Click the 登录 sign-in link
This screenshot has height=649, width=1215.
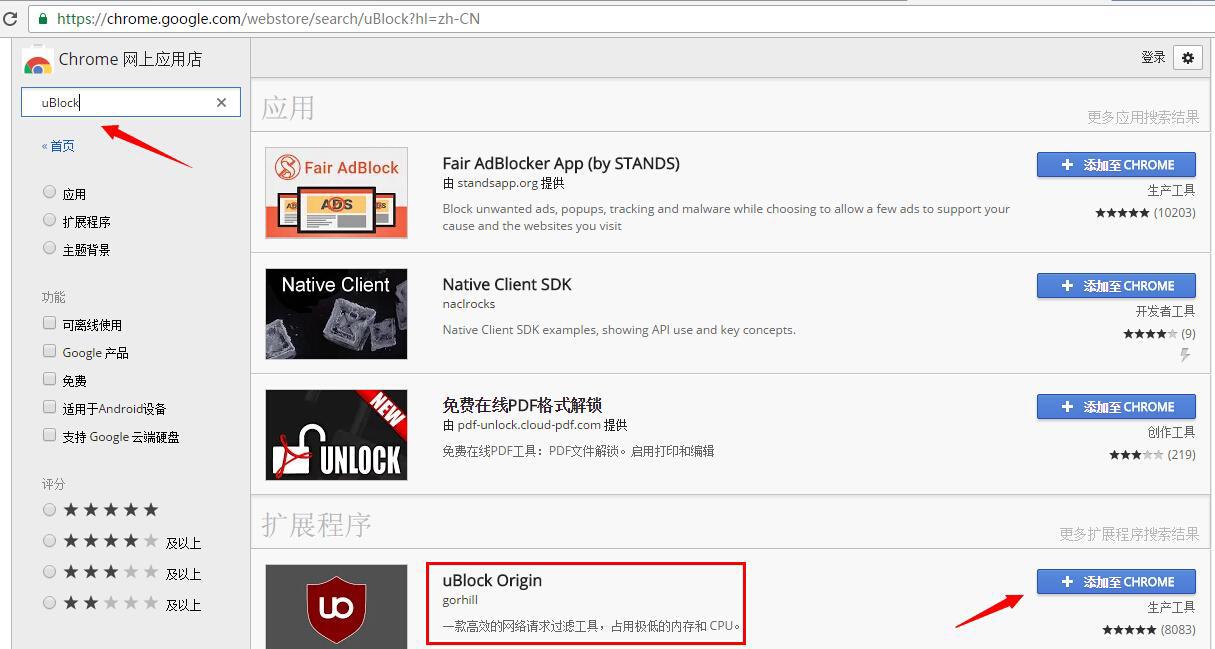pyautogui.click(x=1153, y=58)
